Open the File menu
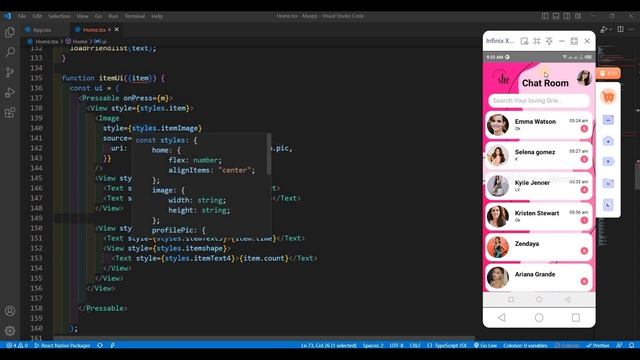Image resolution: width=640 pixels, height=360 pixels. point(22,16)
